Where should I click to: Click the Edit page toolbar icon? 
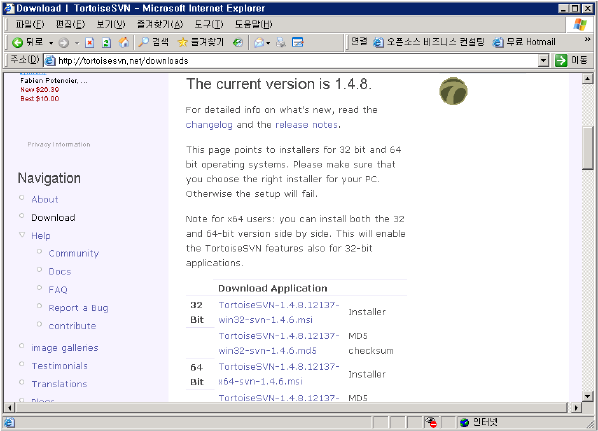tap(297, 42)
